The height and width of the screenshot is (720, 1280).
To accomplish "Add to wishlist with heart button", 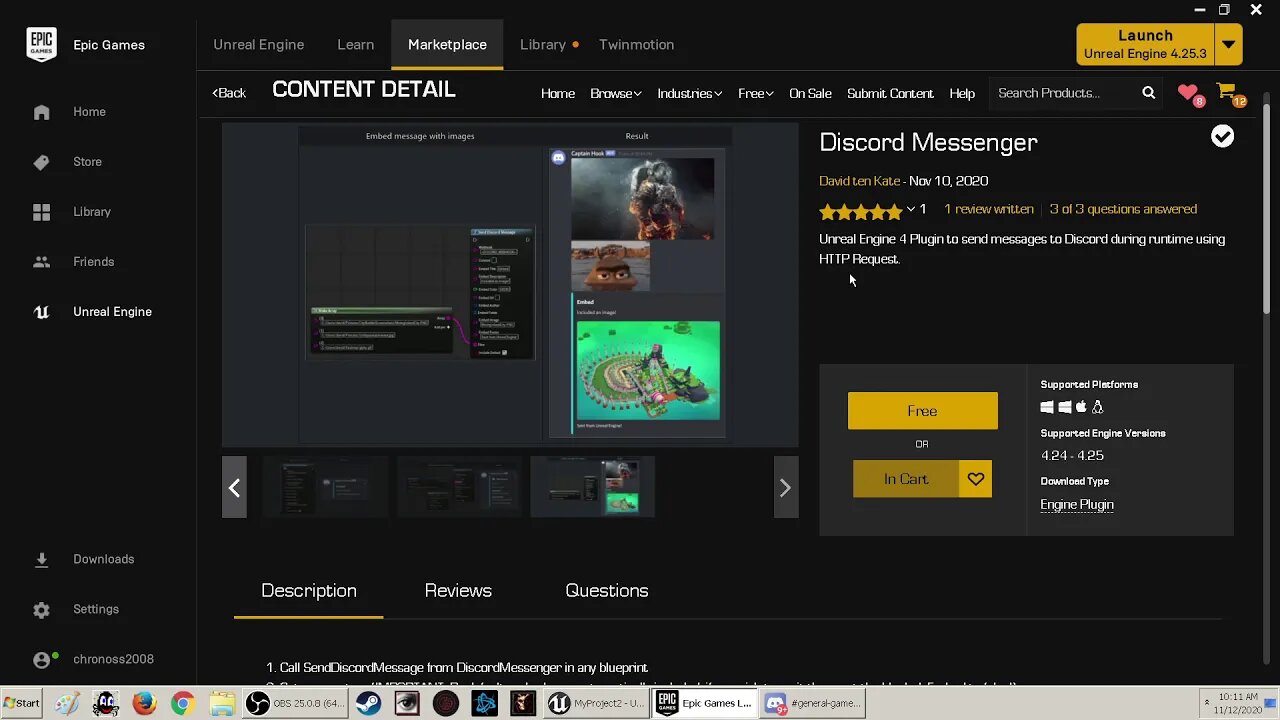I will 976,479.
